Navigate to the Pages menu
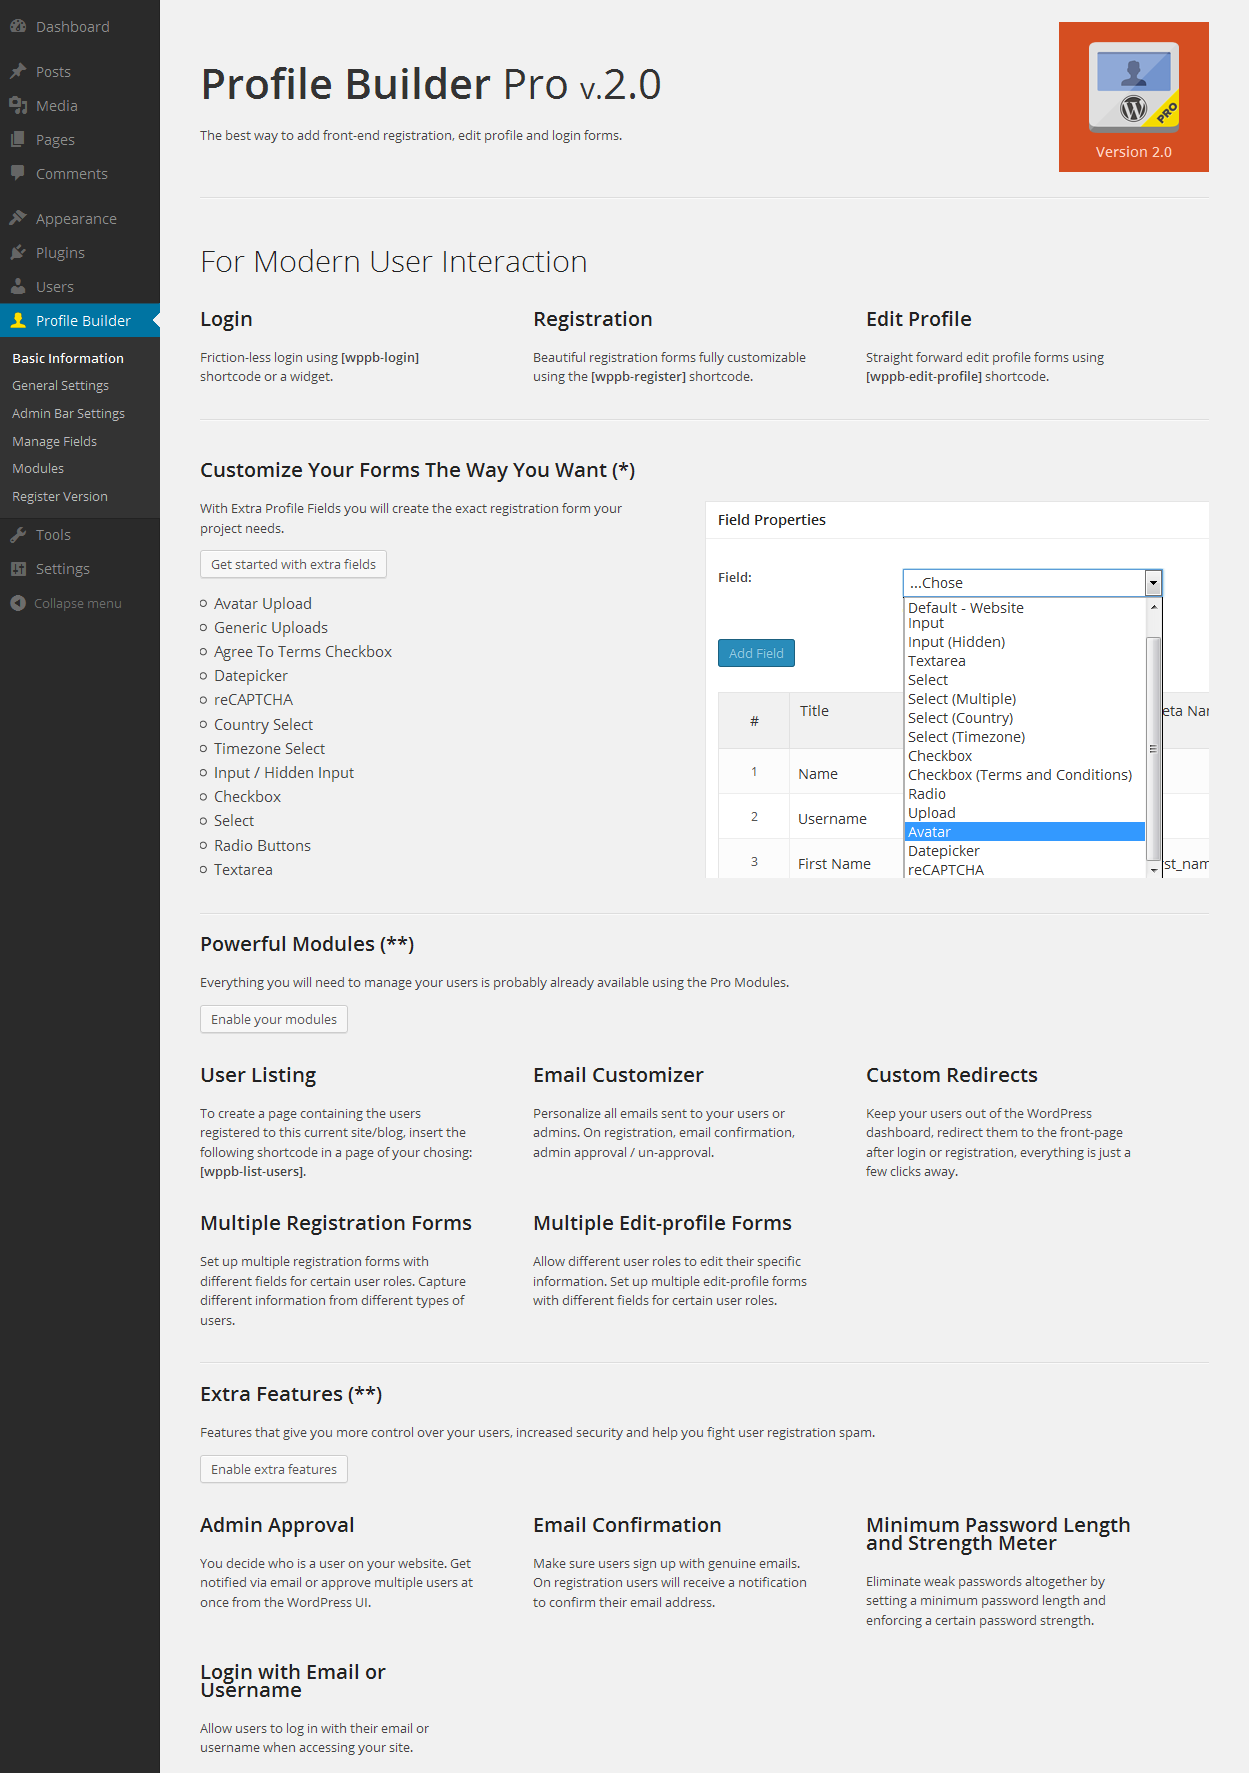1249x1773 pixels. (80, 139)
